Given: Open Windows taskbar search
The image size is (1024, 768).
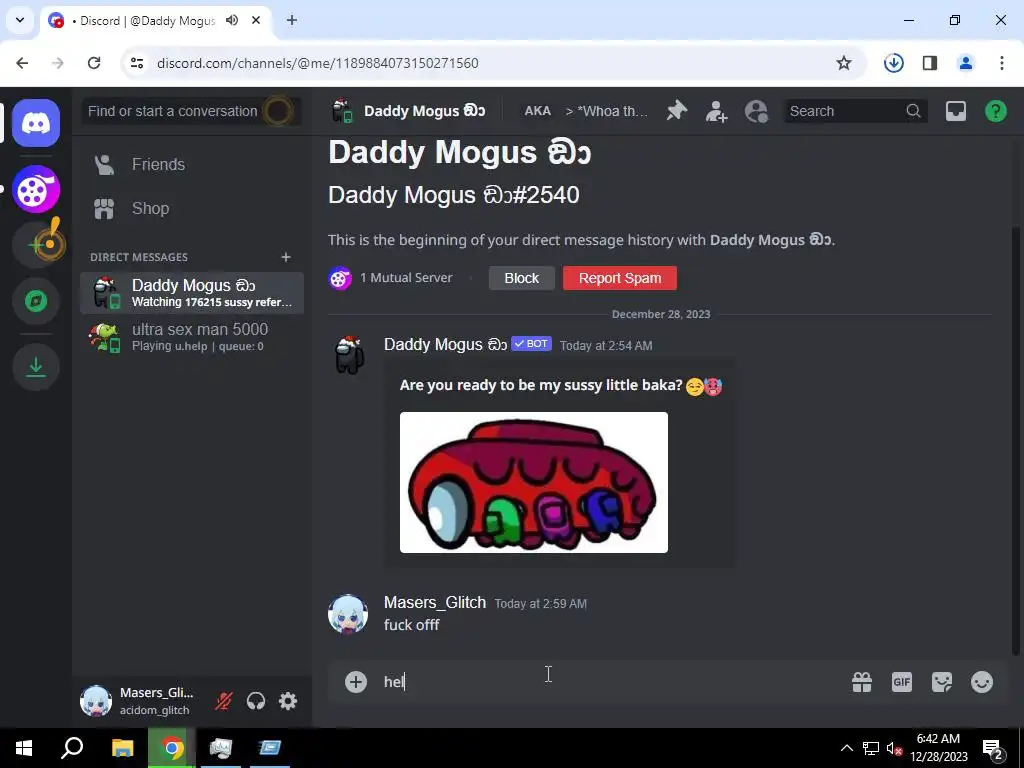Looking at the screenshot, I should [72, 748].
